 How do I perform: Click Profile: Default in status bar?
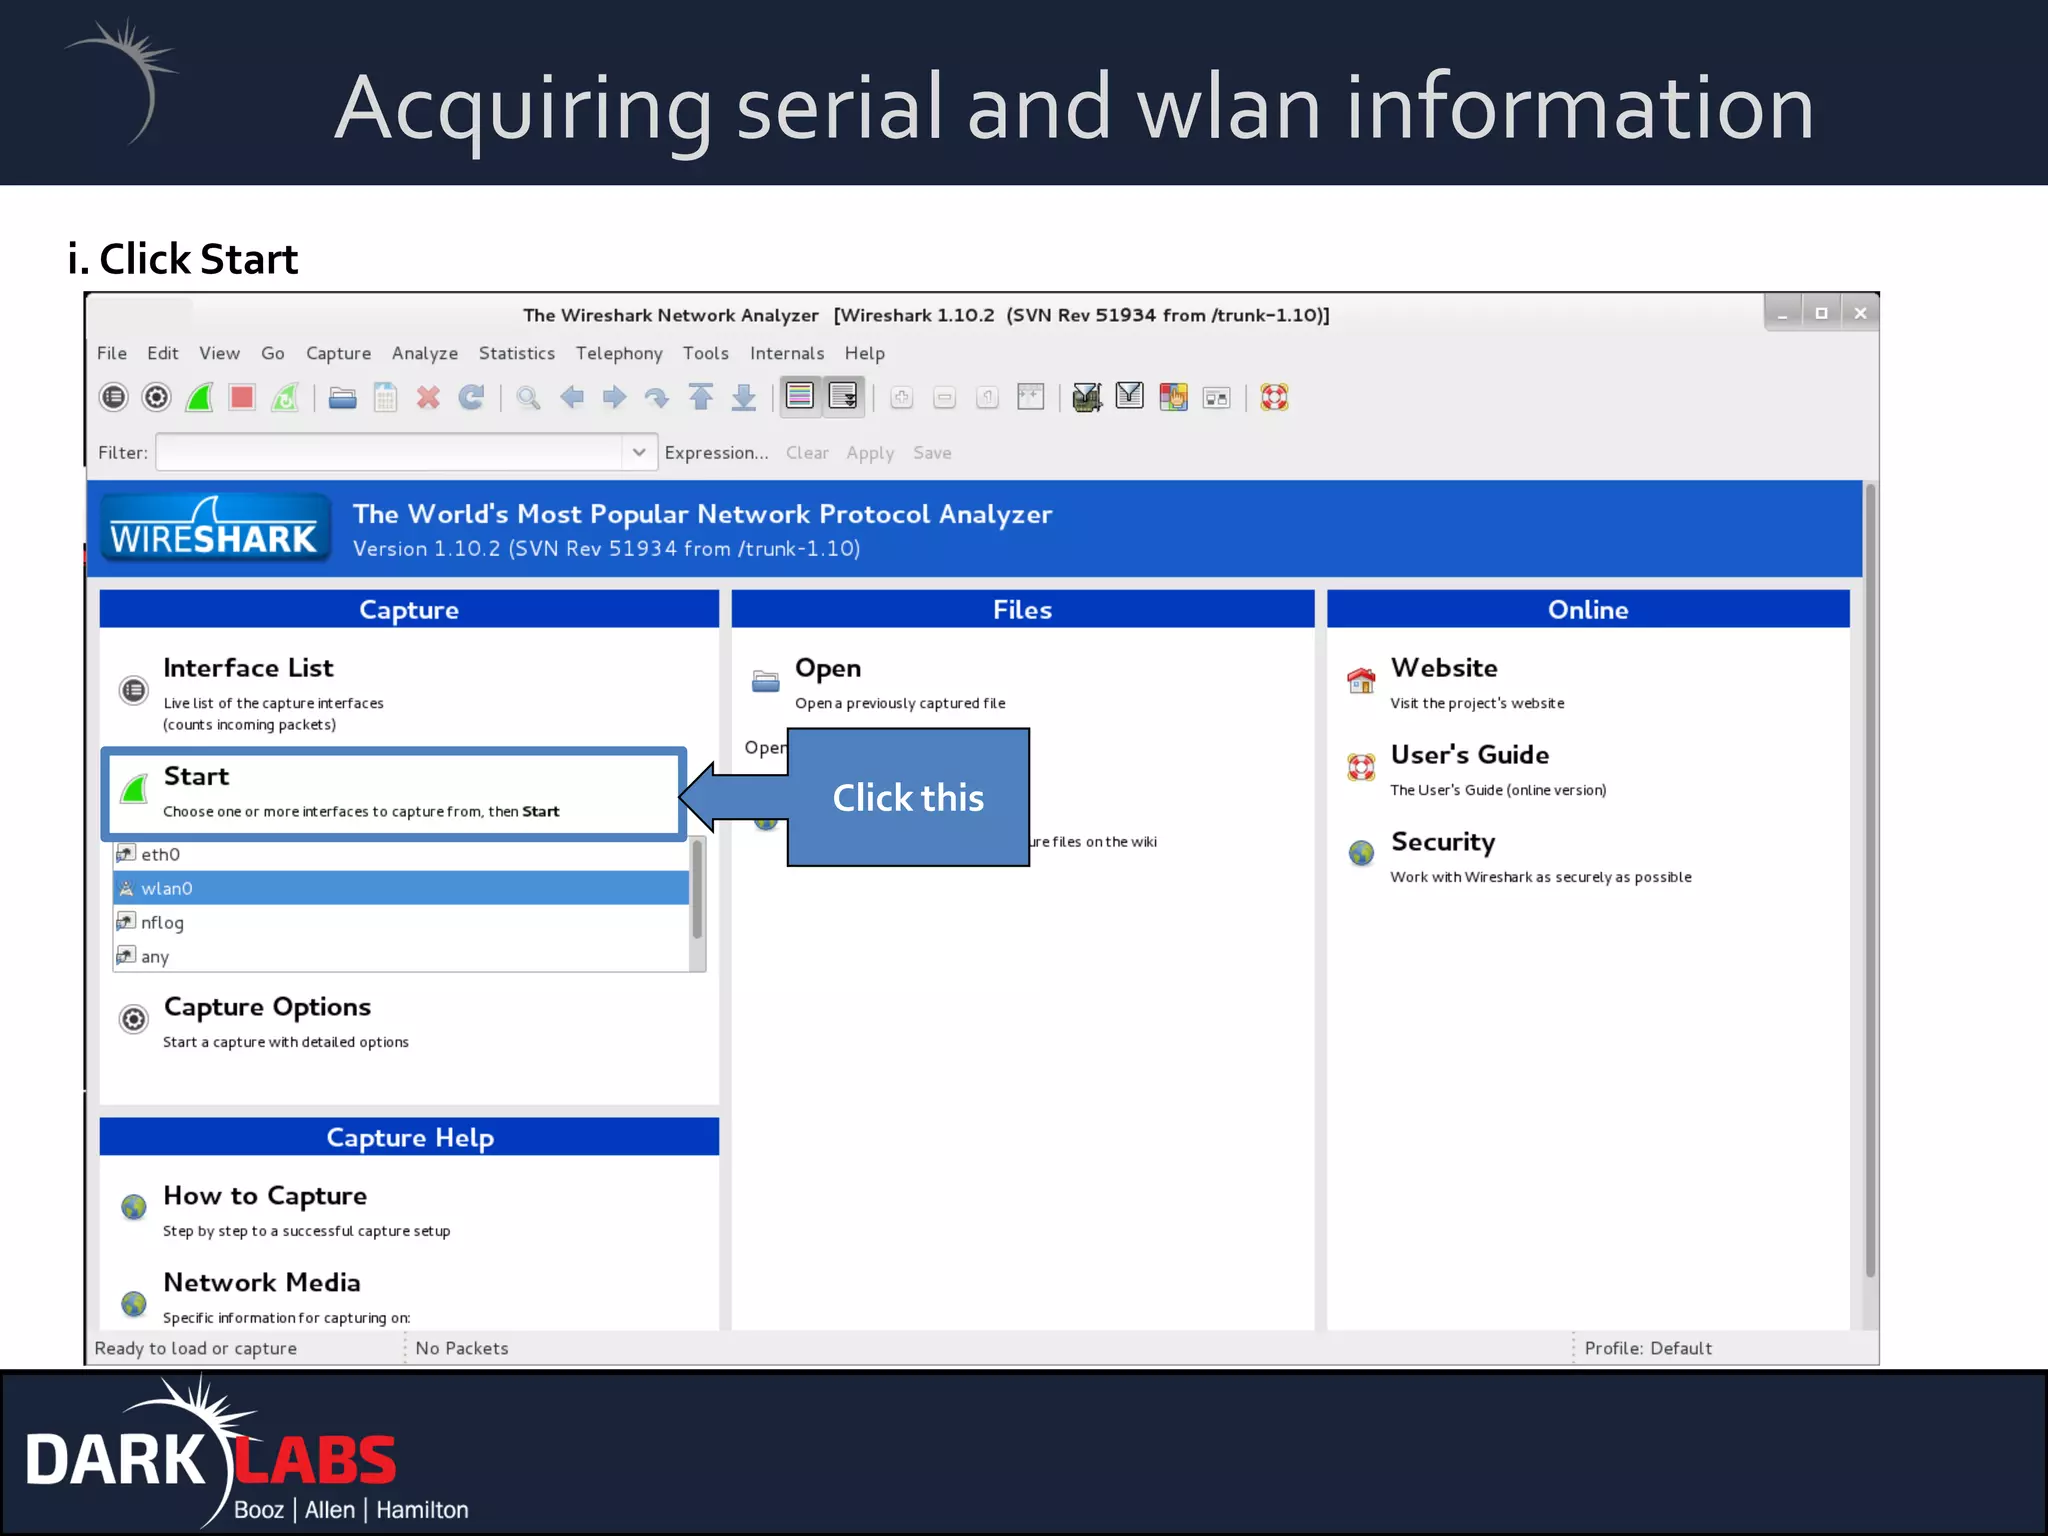tap(1648, 1348)
